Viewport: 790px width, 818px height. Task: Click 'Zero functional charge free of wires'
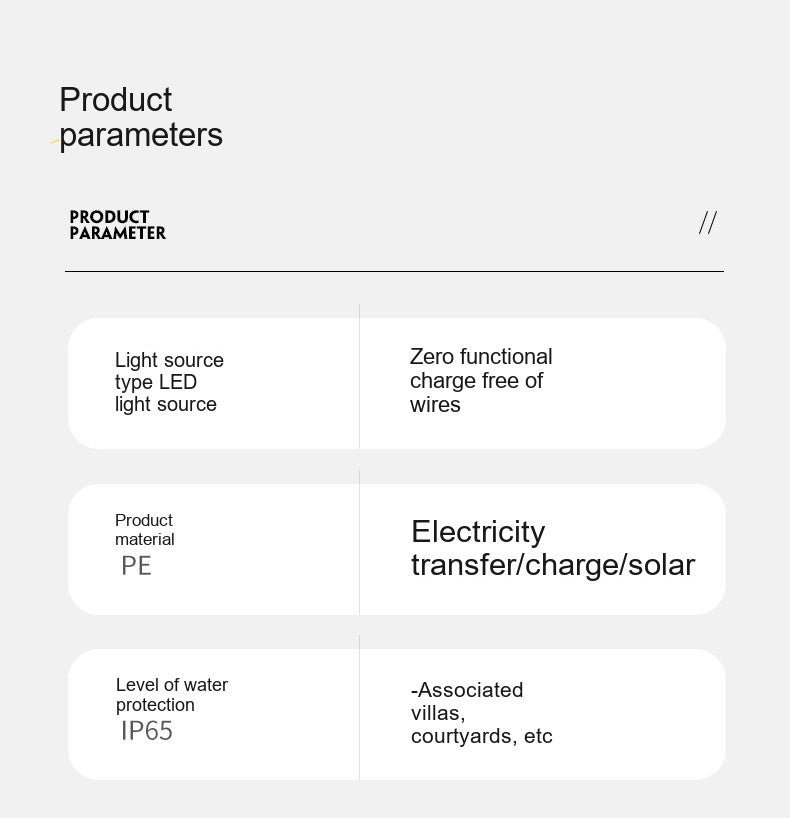pyautogui.click(x=481, y=380)
